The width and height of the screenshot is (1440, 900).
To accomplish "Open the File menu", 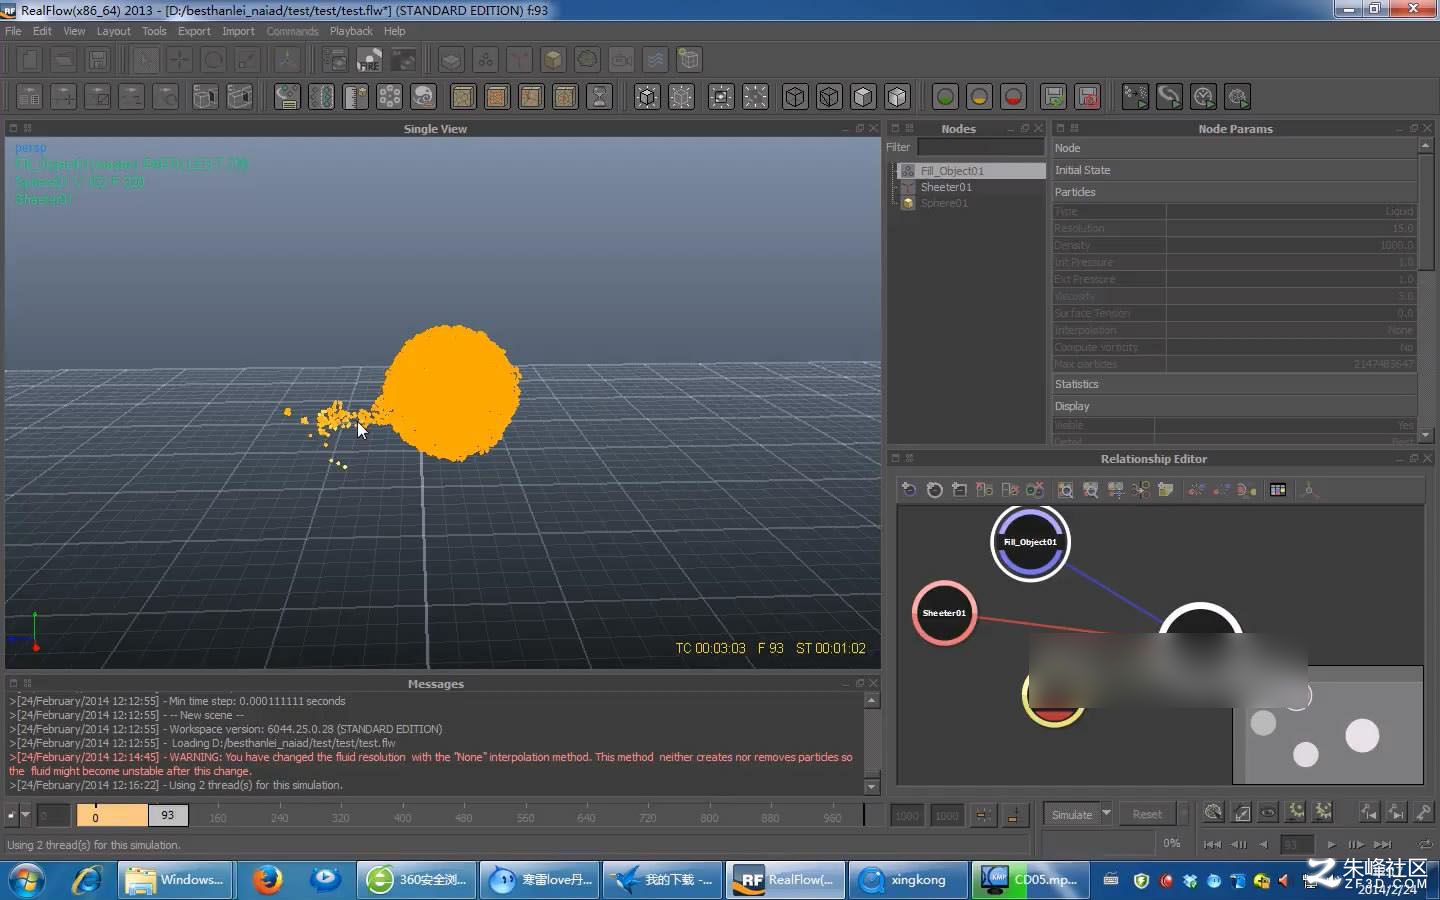I will (13, 31).
